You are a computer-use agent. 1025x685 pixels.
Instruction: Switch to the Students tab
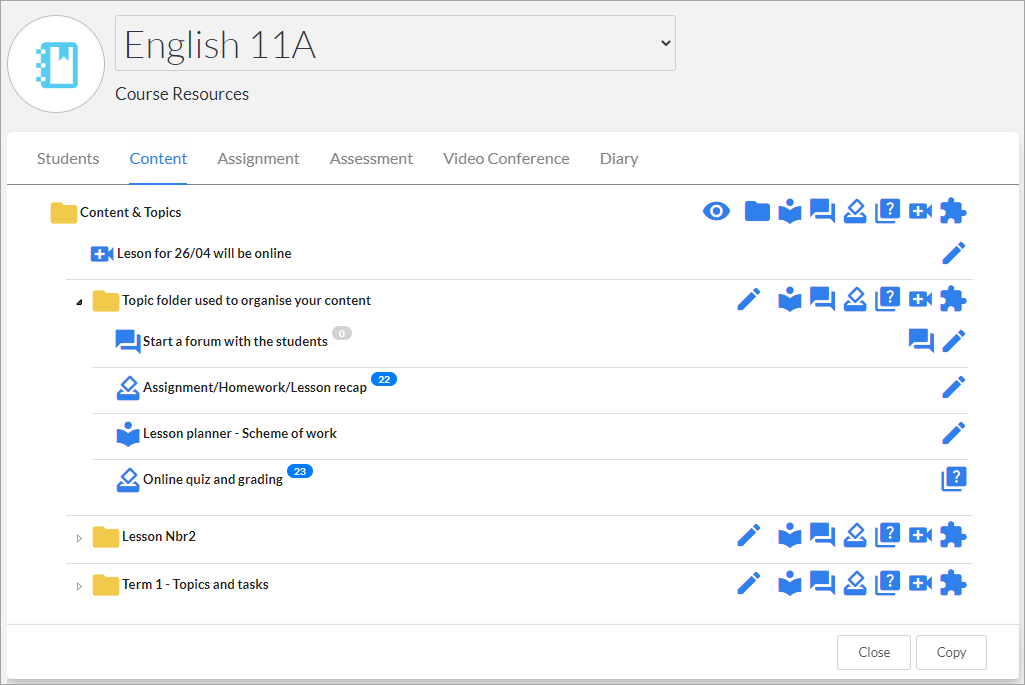68,159
